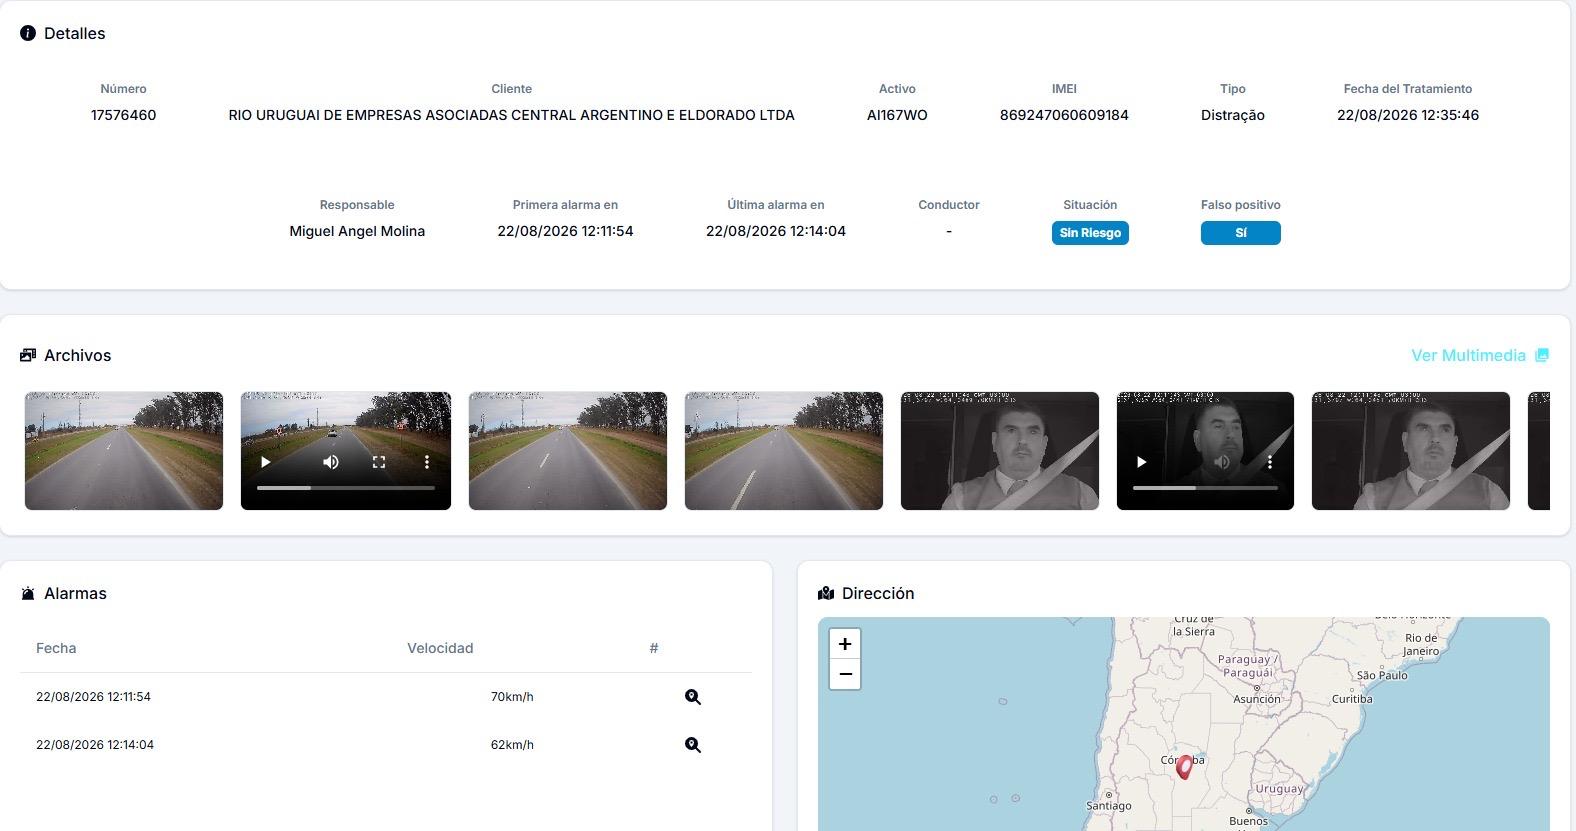Click the Primera alarma value 22/08/2026 12:11:54

[565, 231]
